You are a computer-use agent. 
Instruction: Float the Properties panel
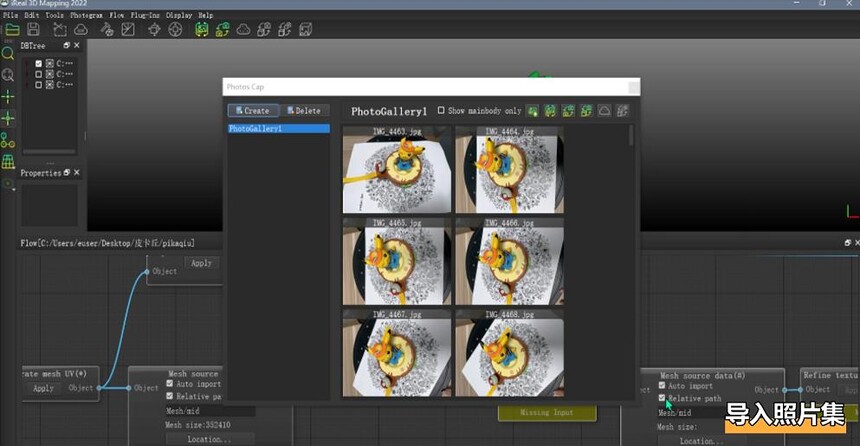click(67, 172)
